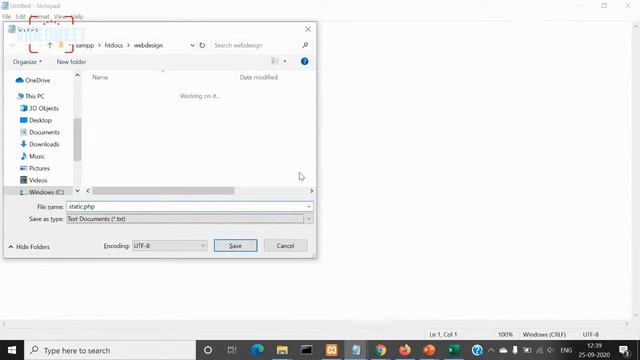Select This PC in navigation pane
640x360 pixels.
coord(30,96)
